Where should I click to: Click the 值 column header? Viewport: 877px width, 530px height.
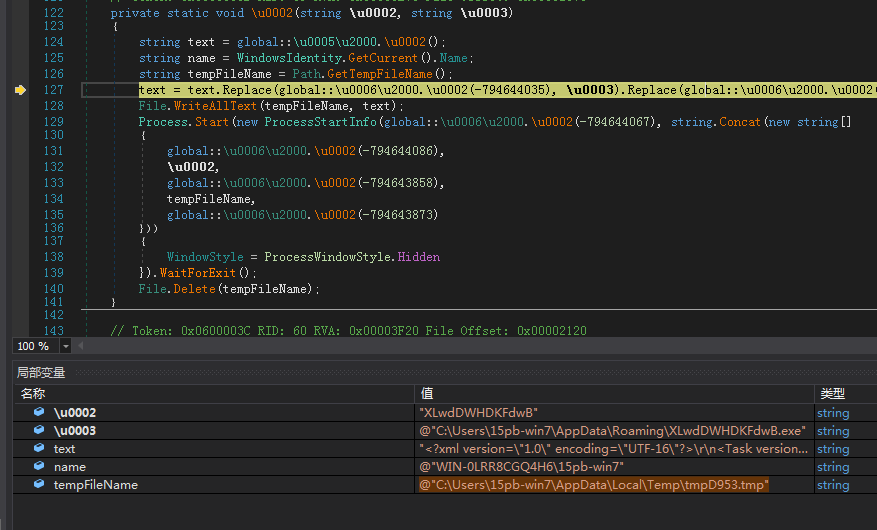tap(427, 394)
